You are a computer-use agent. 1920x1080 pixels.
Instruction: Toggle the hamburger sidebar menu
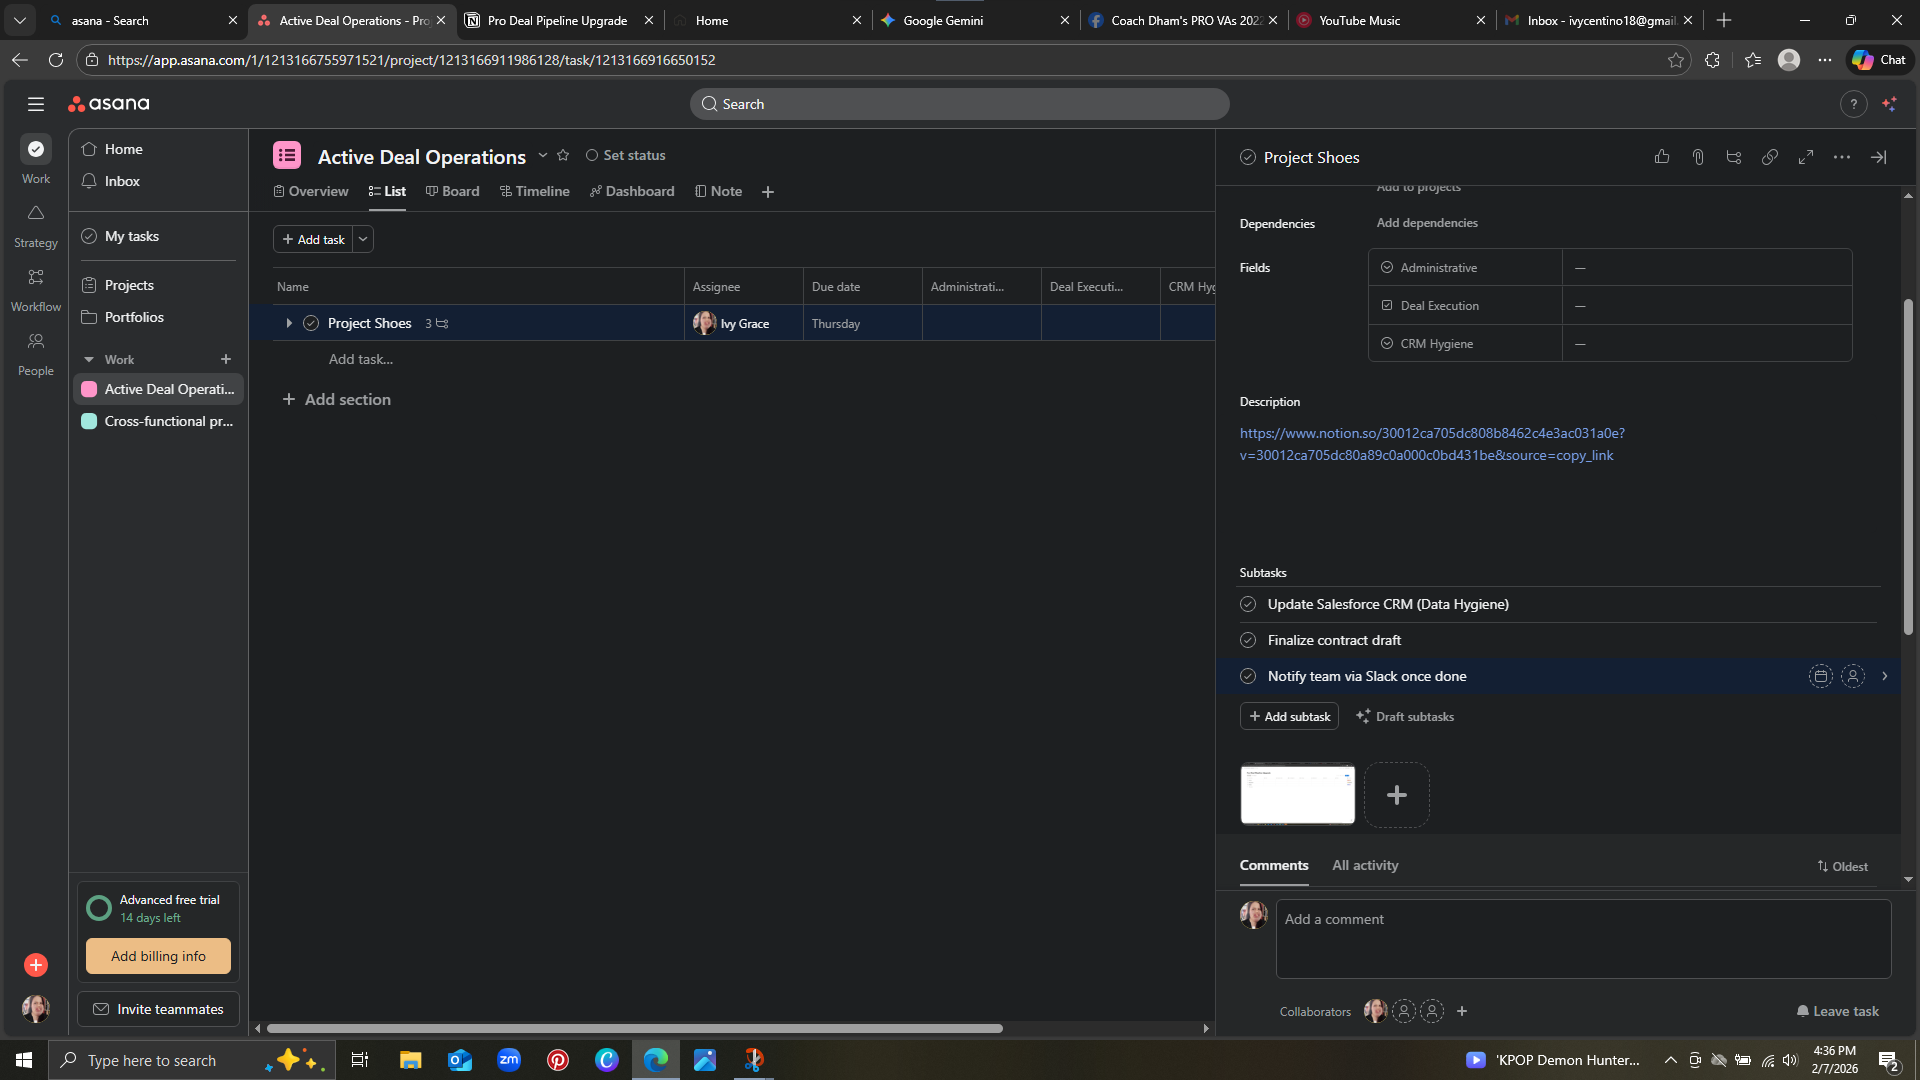(36, 104)
